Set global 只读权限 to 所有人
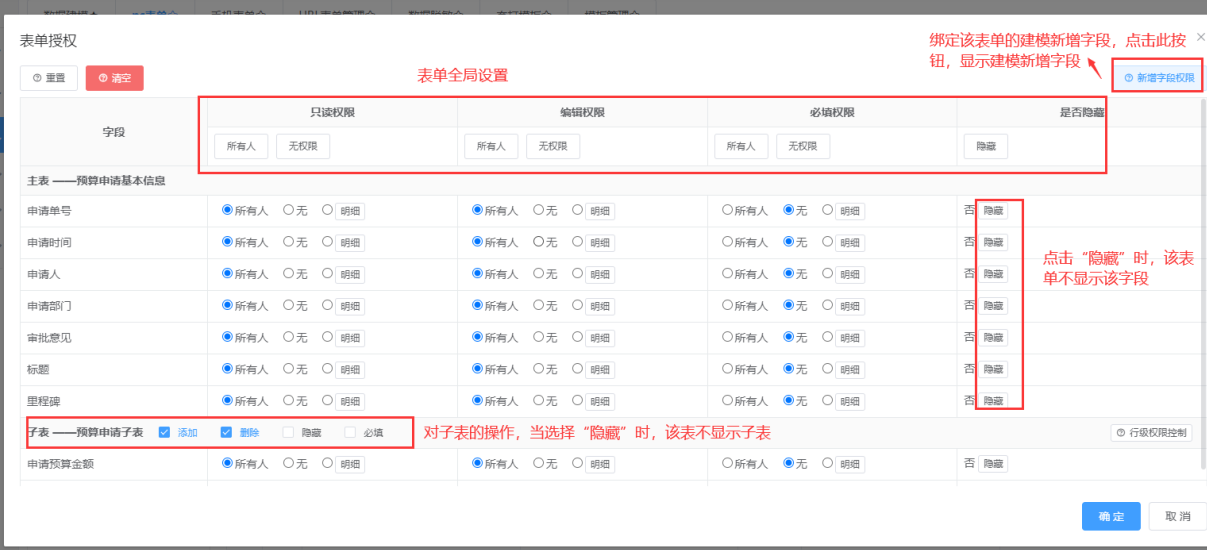Image resolution: width=1207 pixels, height=550 pixels. click(x=241, y=146)
